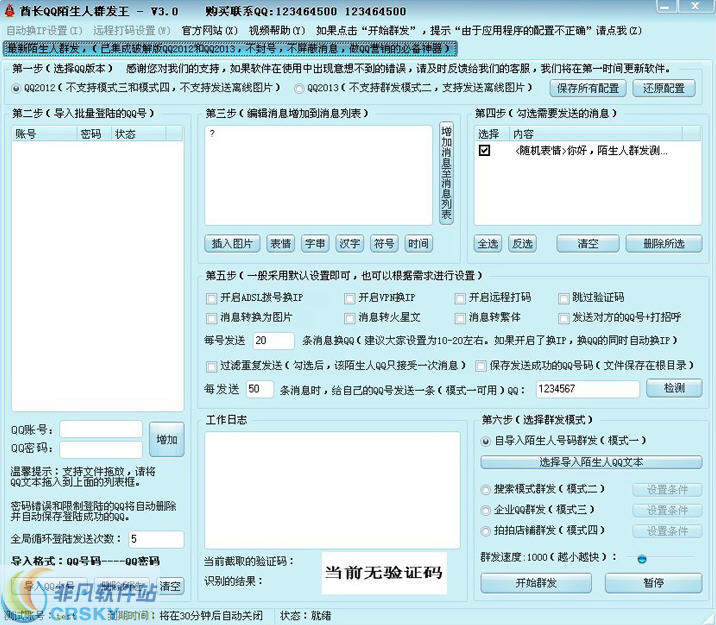This screenshot has width=716, height=625.
Task: Click the 表情 button
Action: click(x=280, y=244)
